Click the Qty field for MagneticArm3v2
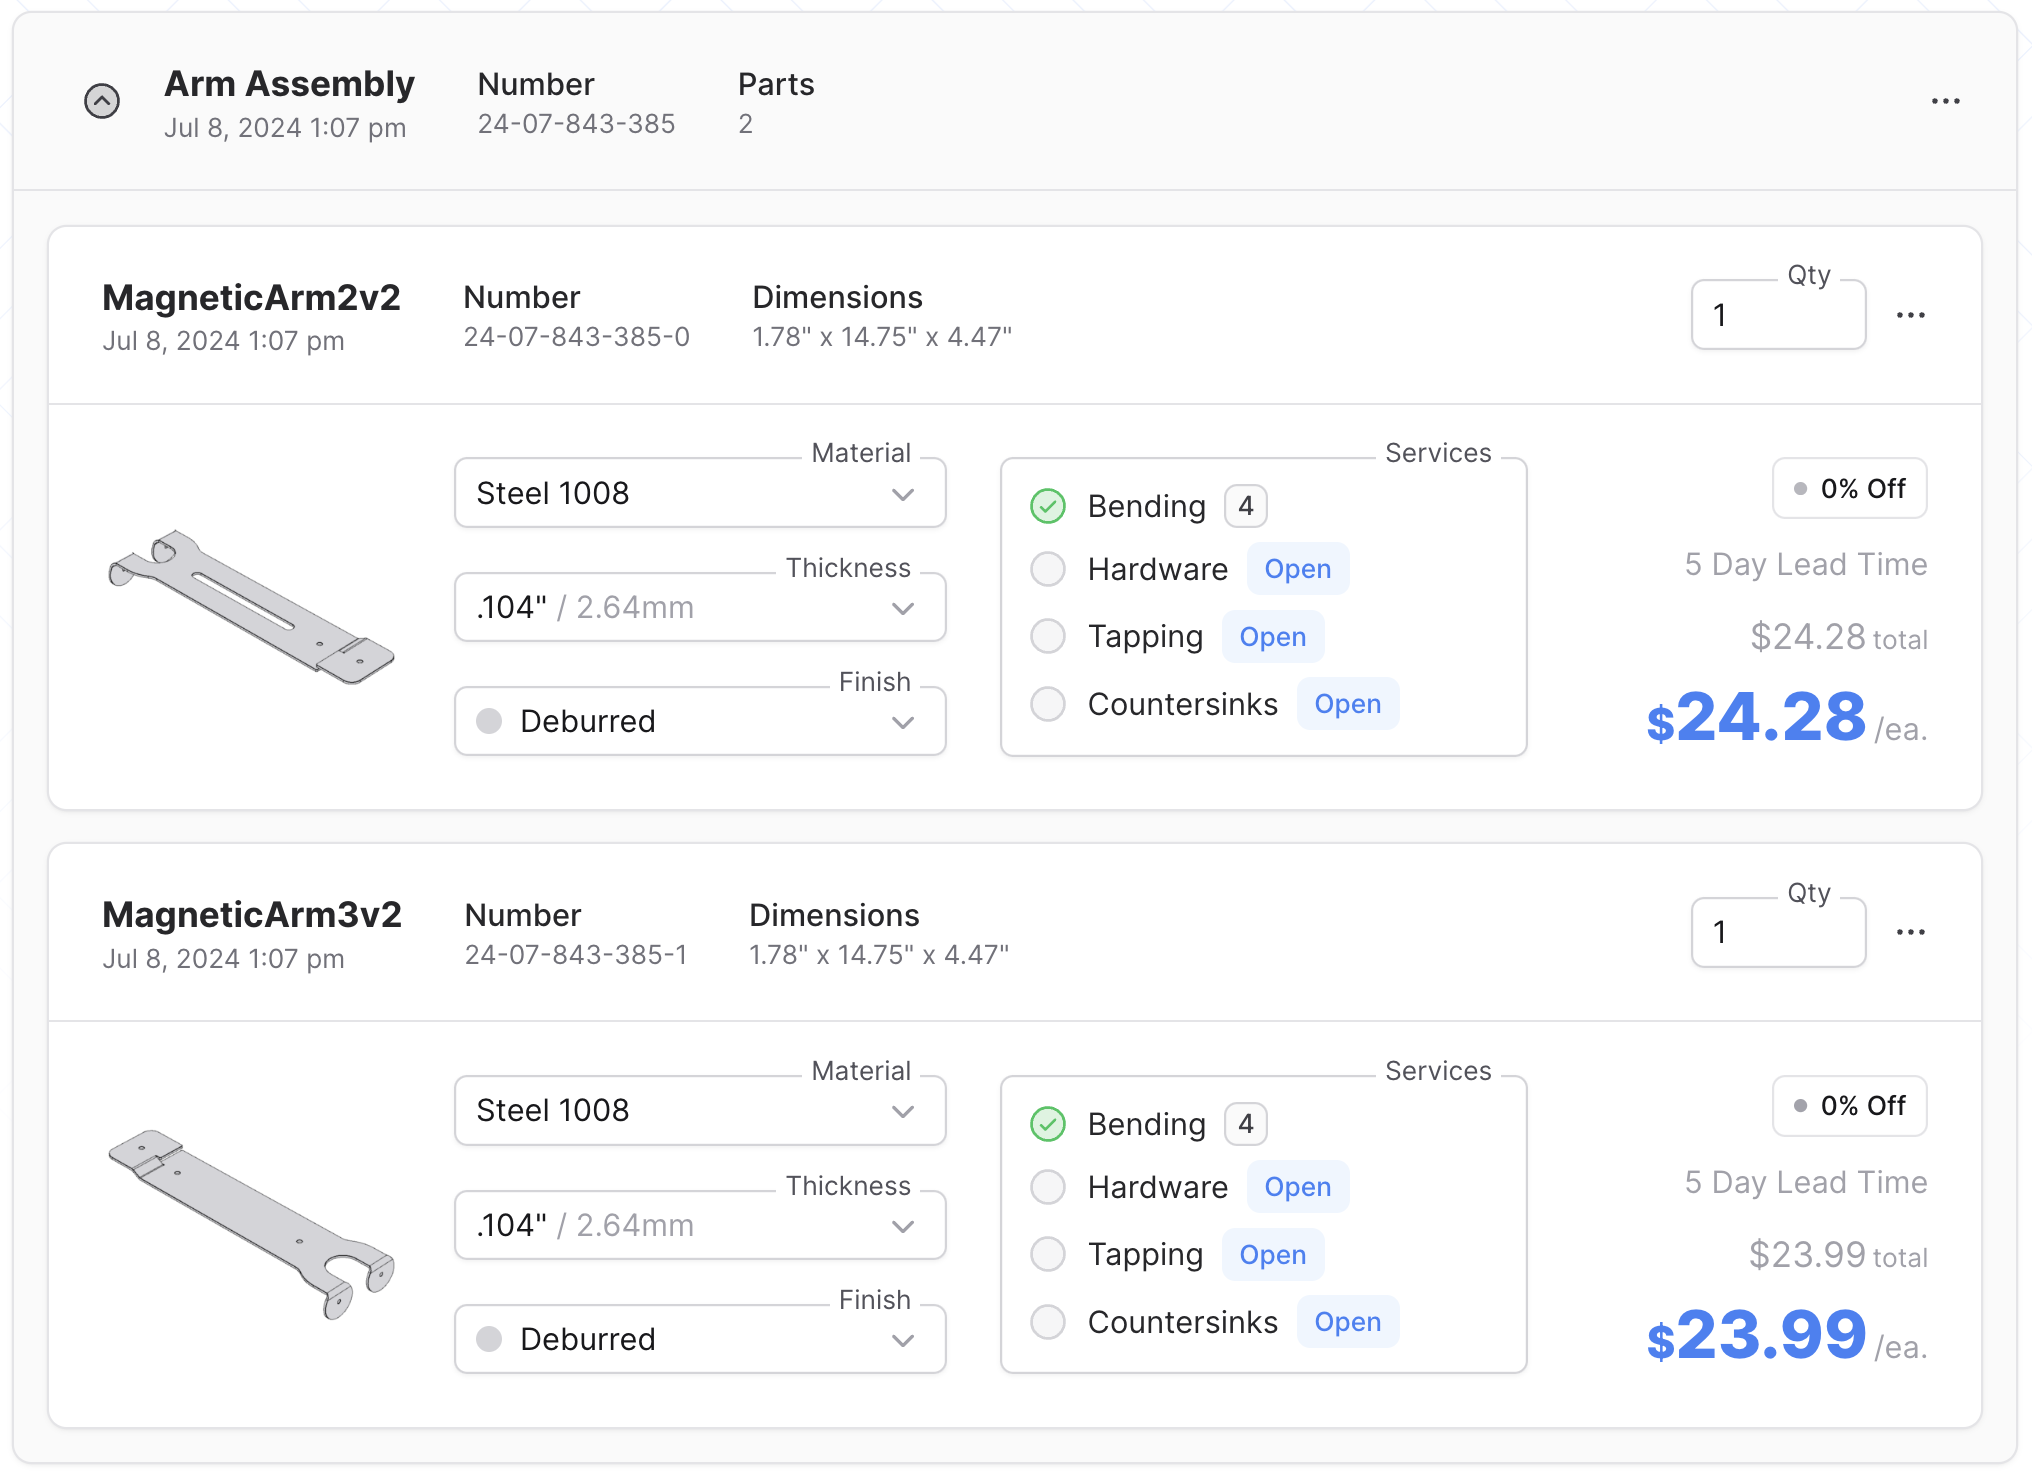 [x=1777, y=932]
